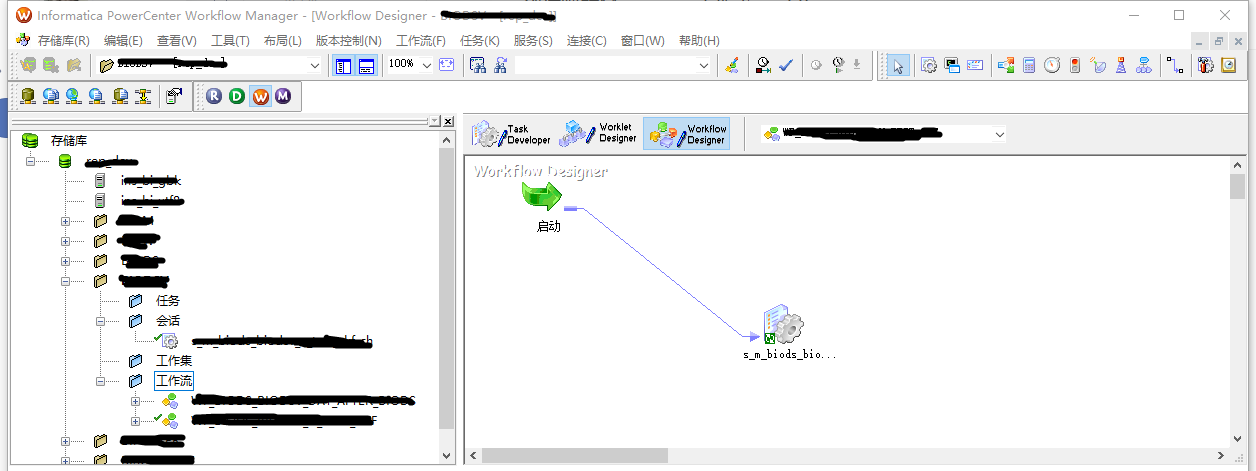Open the 工作流(F) menu
The height and width of the screenshot is (471, 1256).
[x=421, y=41]
